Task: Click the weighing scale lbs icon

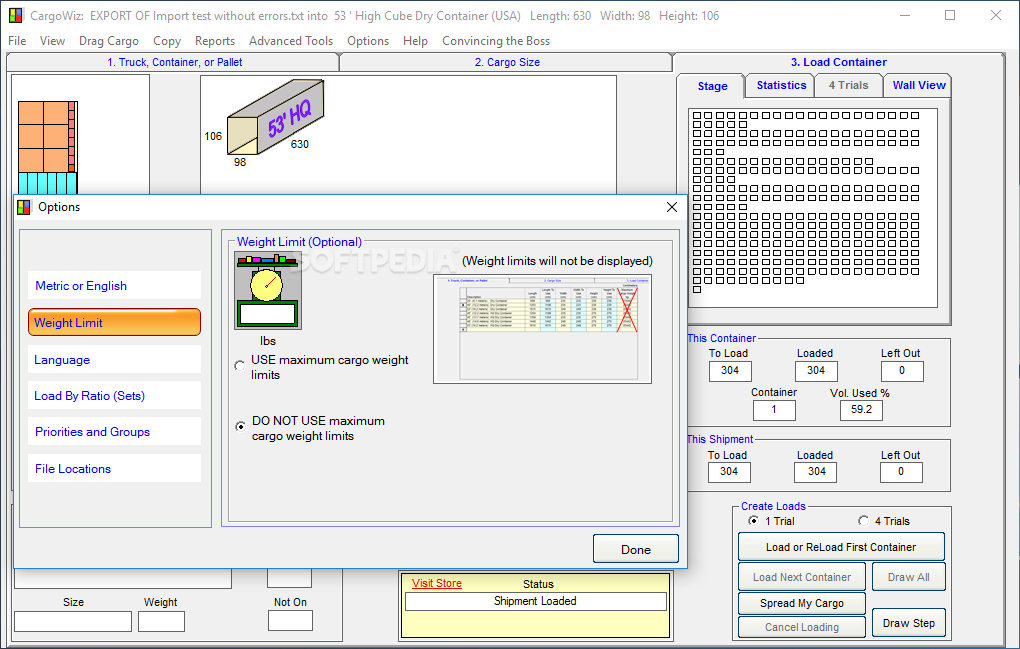Action: 268,291
